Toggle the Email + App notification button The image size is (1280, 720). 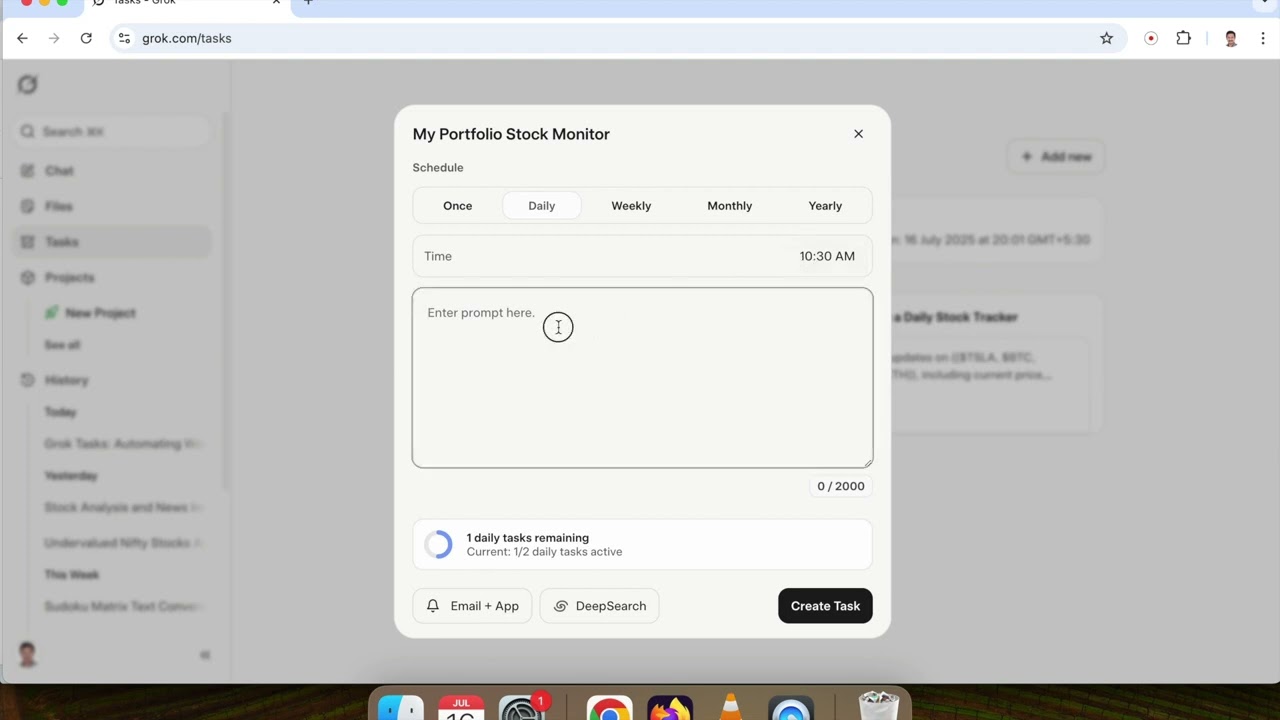[x=472, y=606]
